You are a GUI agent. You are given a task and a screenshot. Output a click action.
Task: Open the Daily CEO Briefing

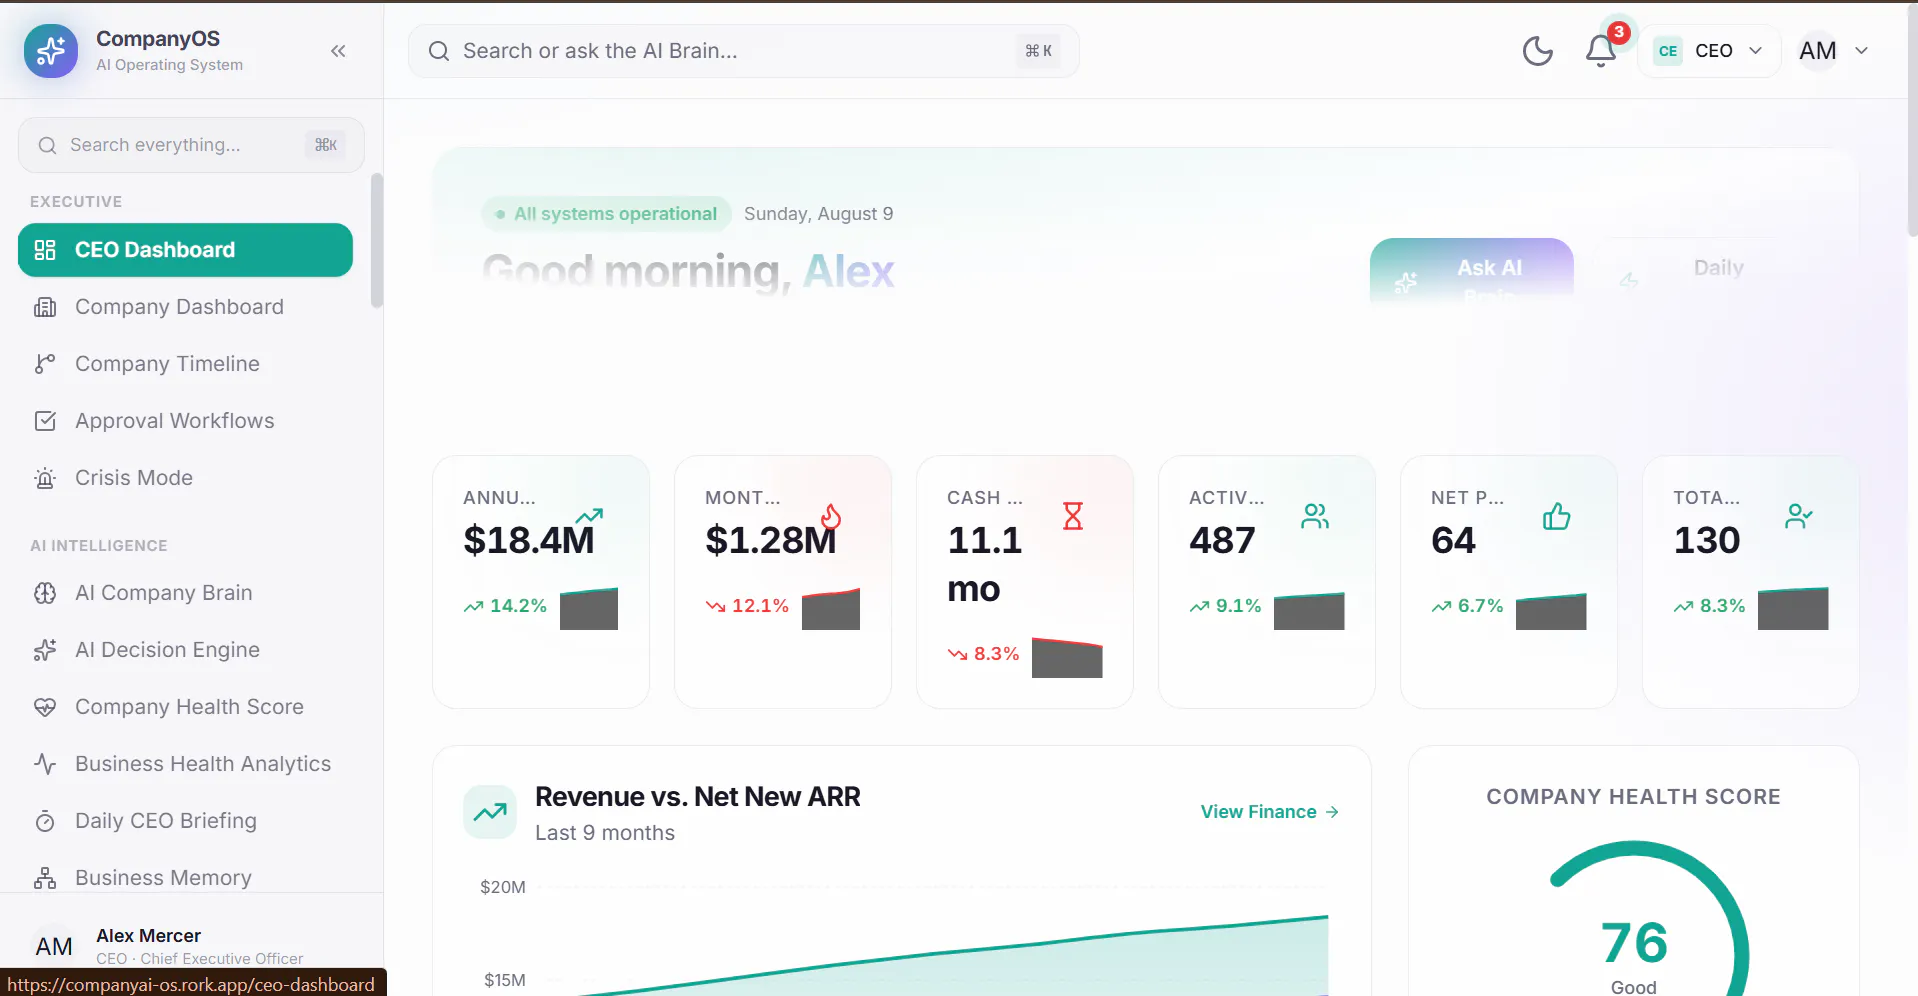[185, 821]
